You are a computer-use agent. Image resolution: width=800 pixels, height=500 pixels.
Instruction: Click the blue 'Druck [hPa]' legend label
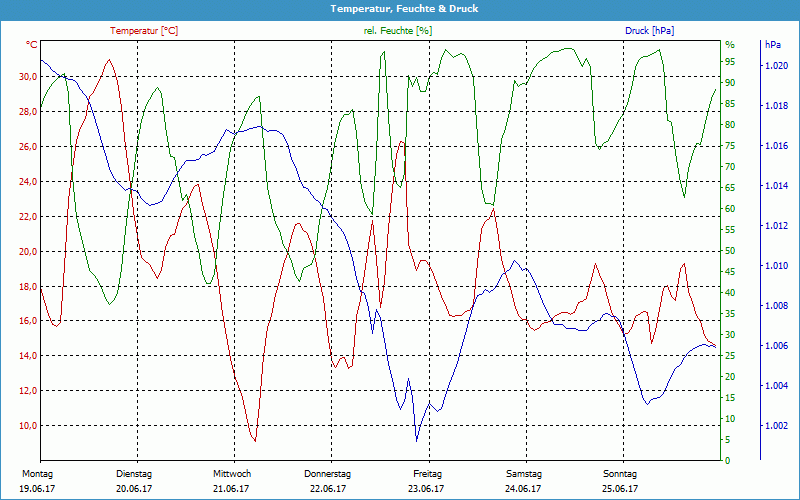coord(649,31)
